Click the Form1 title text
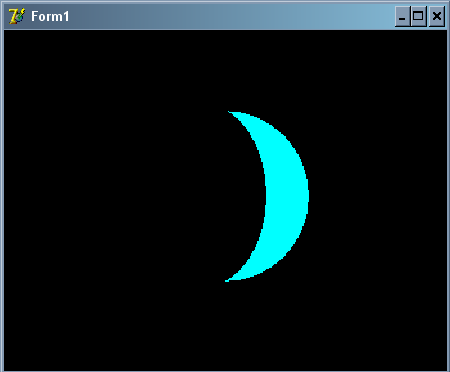 pyautogui.click(x=50, y=16)
